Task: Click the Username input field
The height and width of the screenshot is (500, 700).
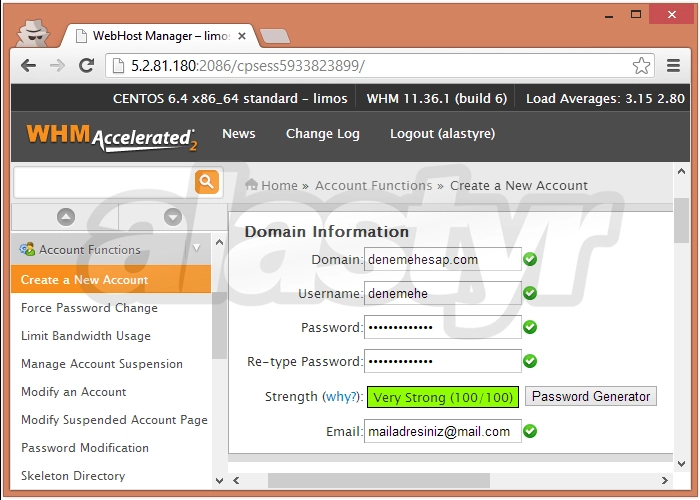Action: click(442, 293)
